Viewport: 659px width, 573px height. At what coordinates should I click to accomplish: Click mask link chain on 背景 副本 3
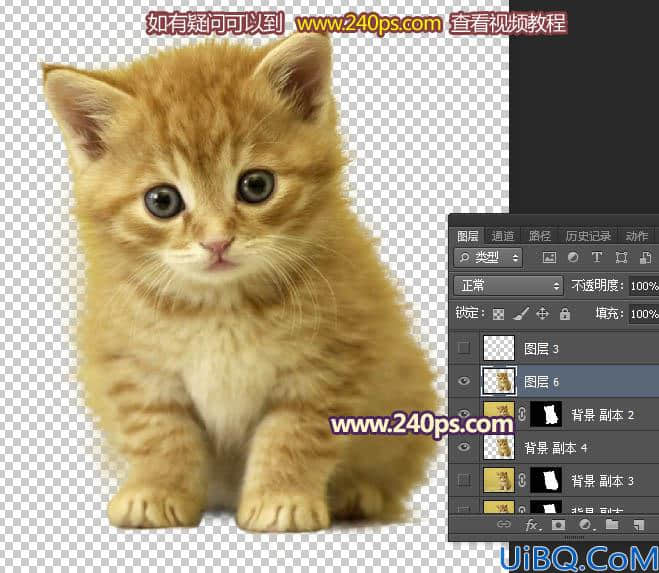point(522,480)
